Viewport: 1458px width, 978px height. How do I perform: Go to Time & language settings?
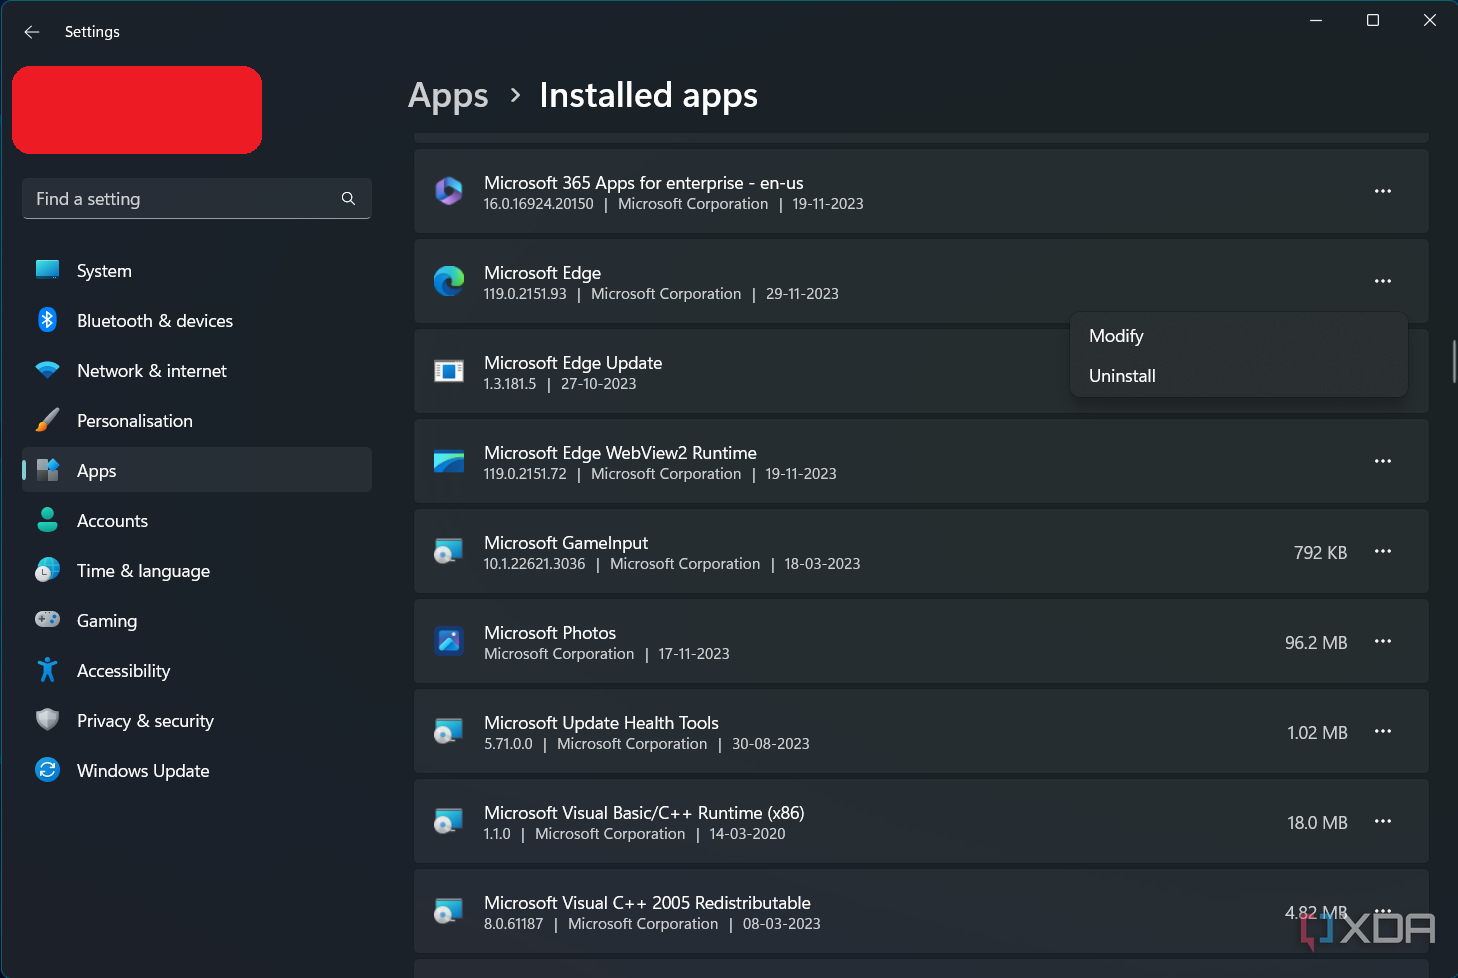click(197, 571)
